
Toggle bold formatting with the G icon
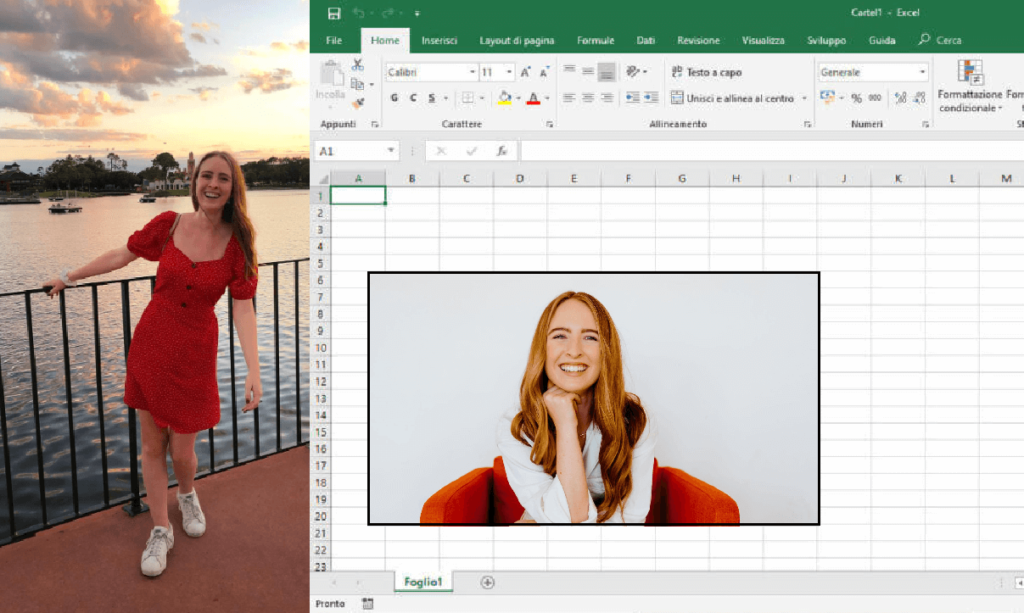tap(394, 97)
